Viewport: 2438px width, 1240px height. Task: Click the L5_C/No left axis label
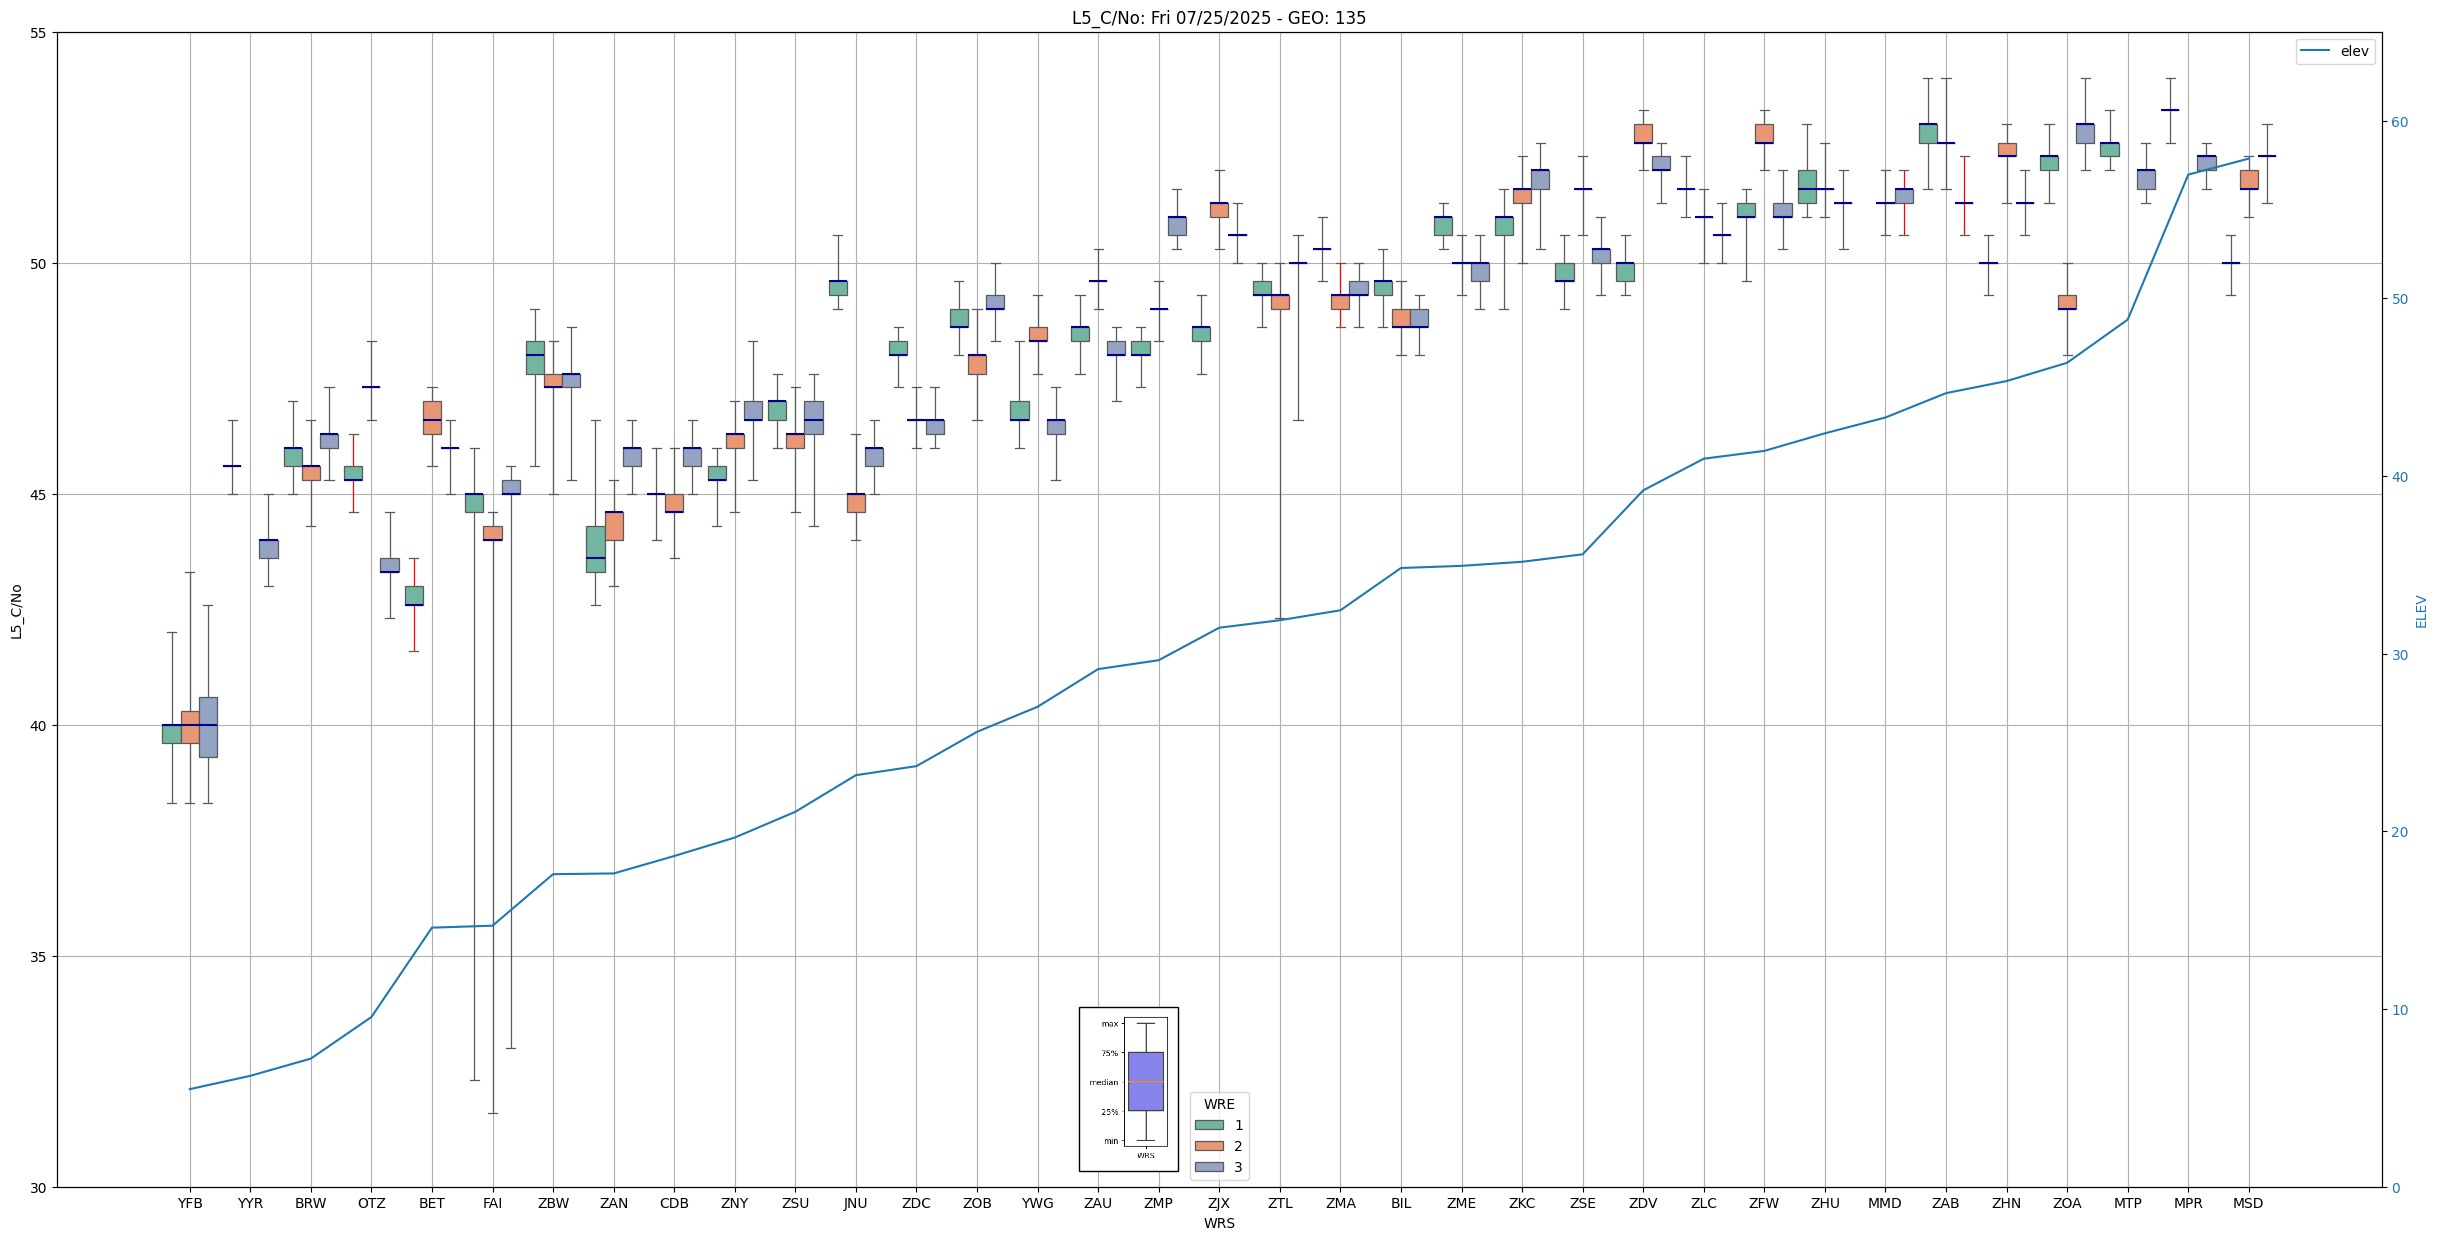(16, 611)
